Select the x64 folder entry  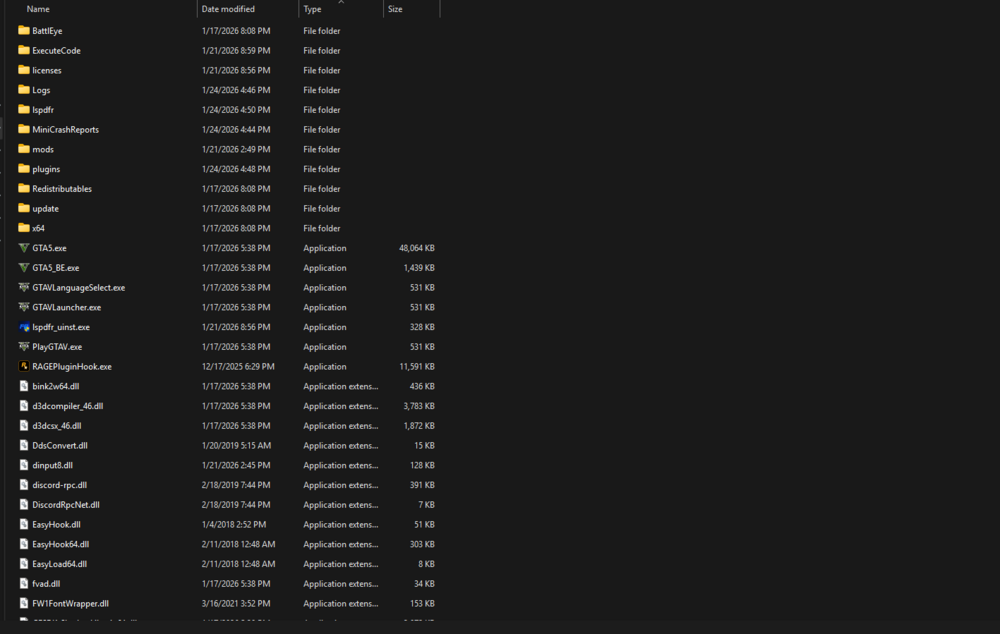[42, 228]
